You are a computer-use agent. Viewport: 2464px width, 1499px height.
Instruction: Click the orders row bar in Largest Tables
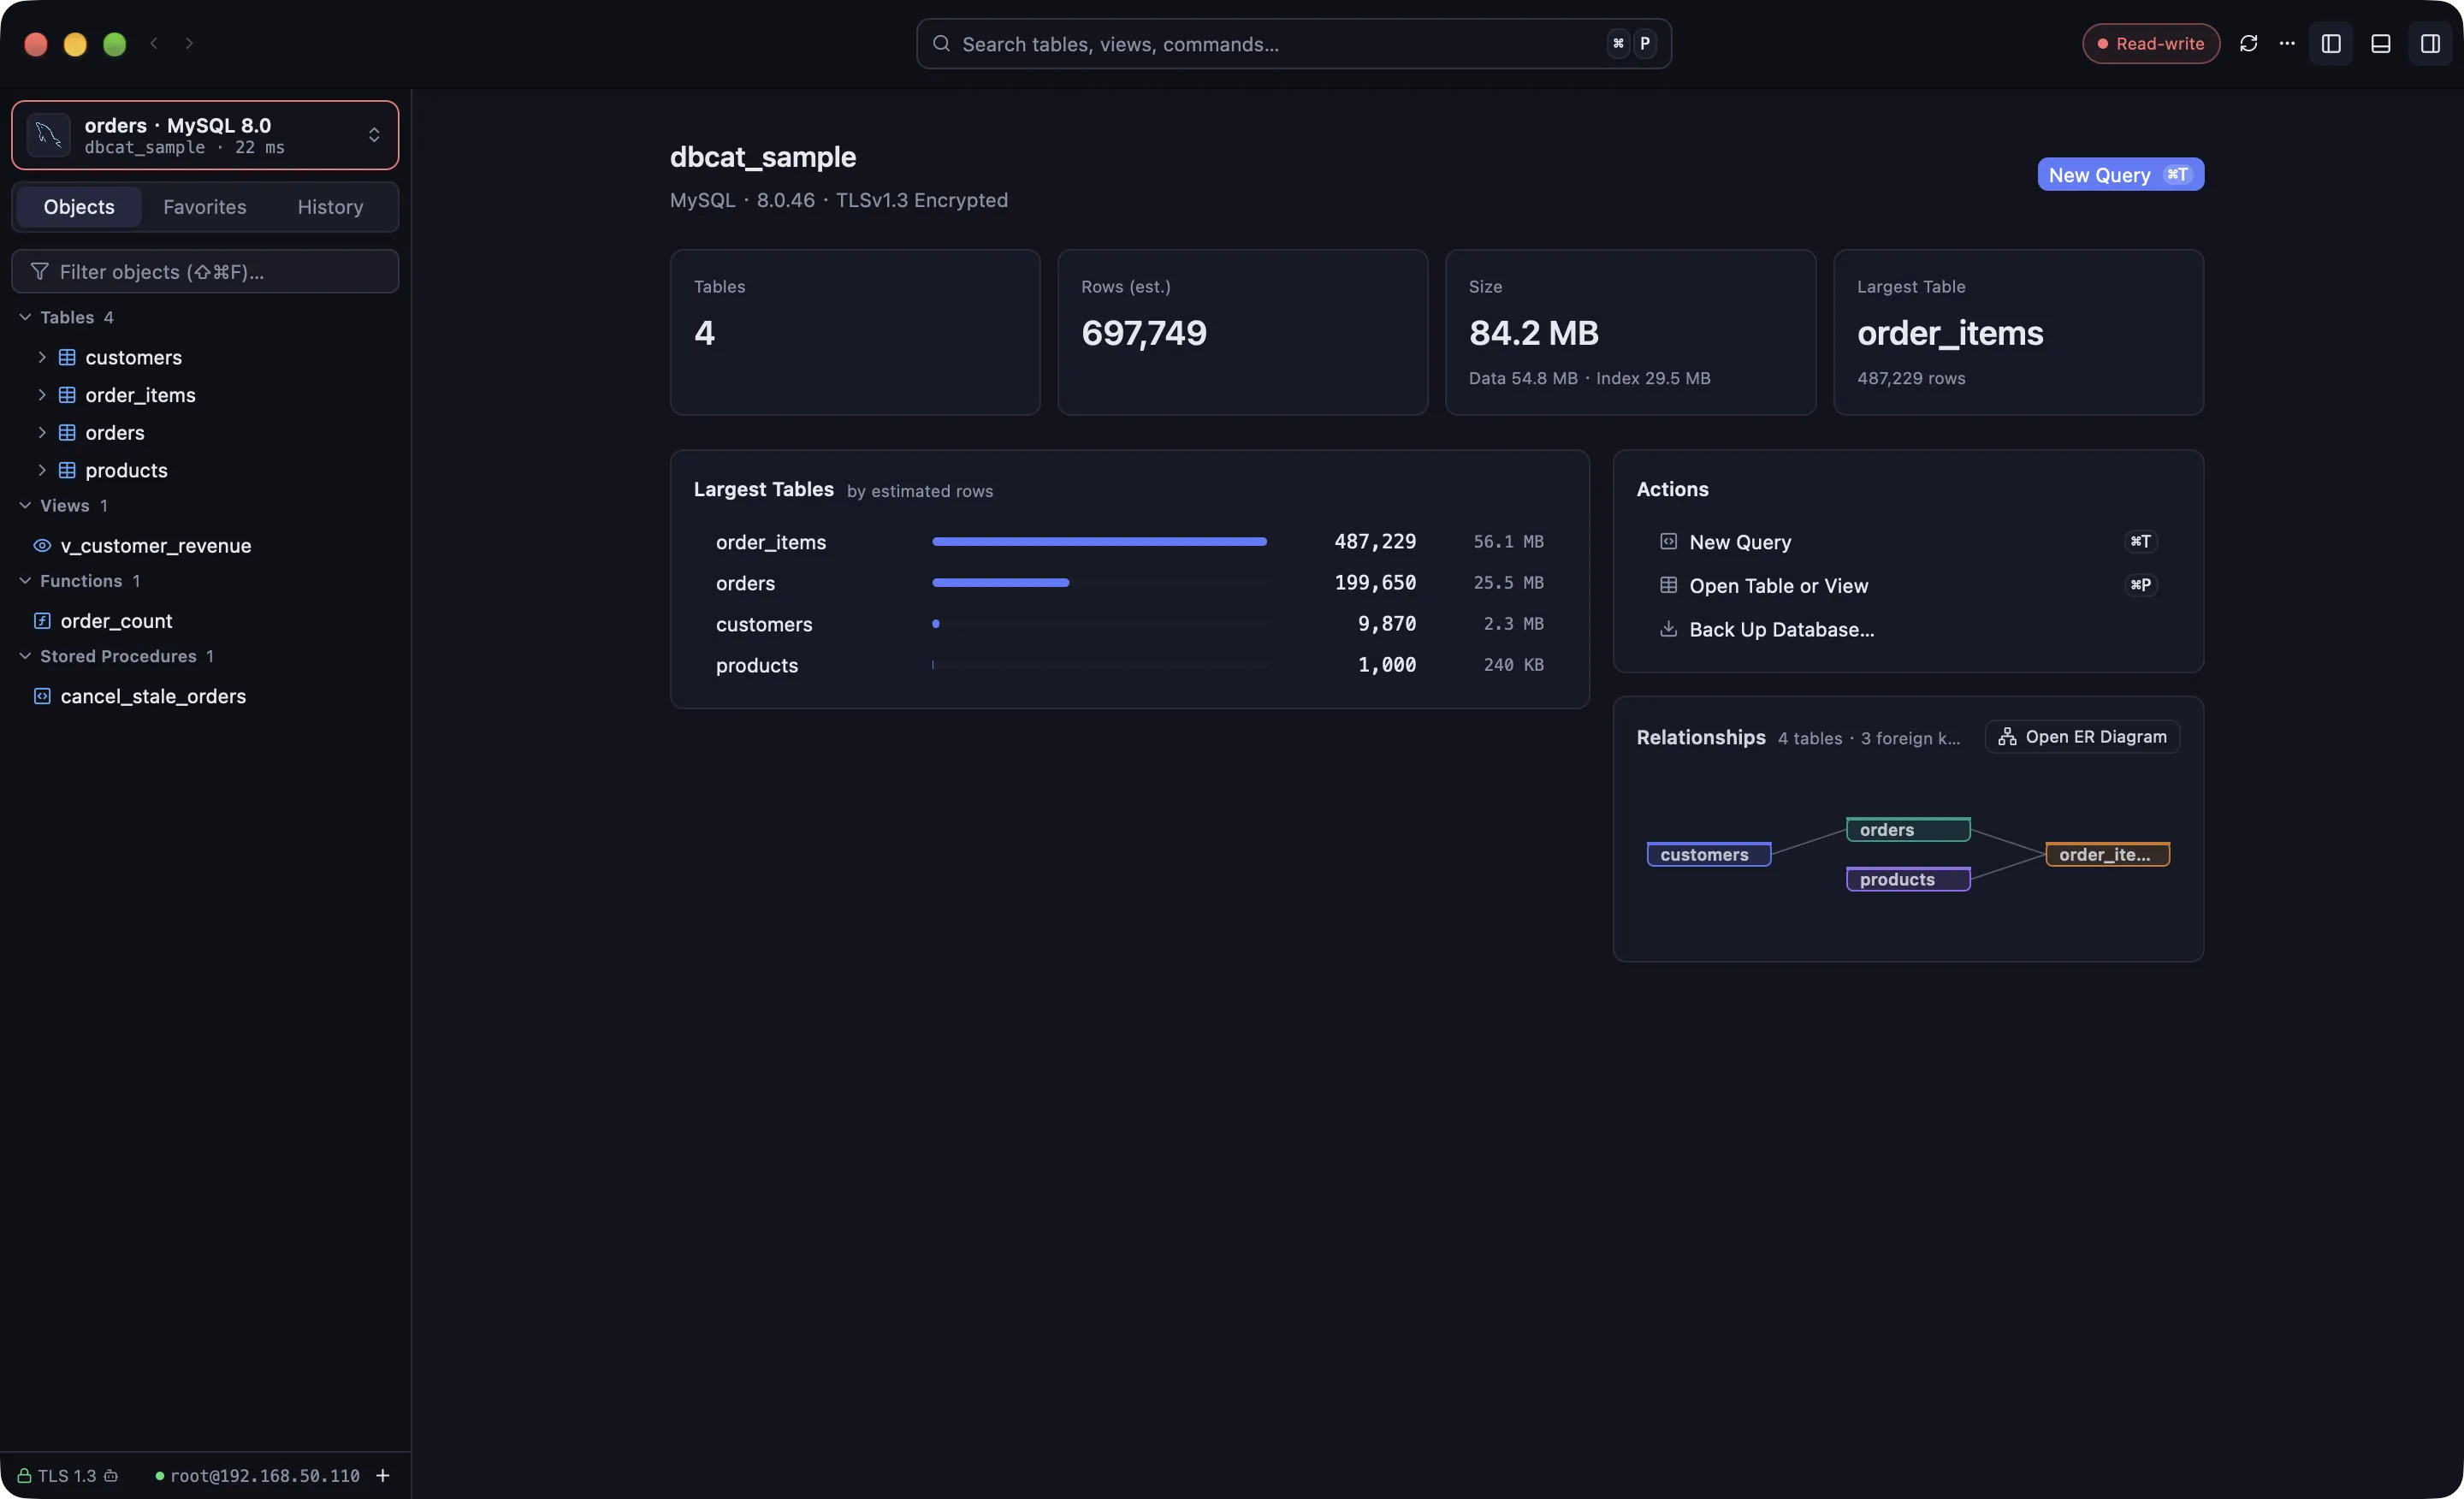pos(1000,583)
